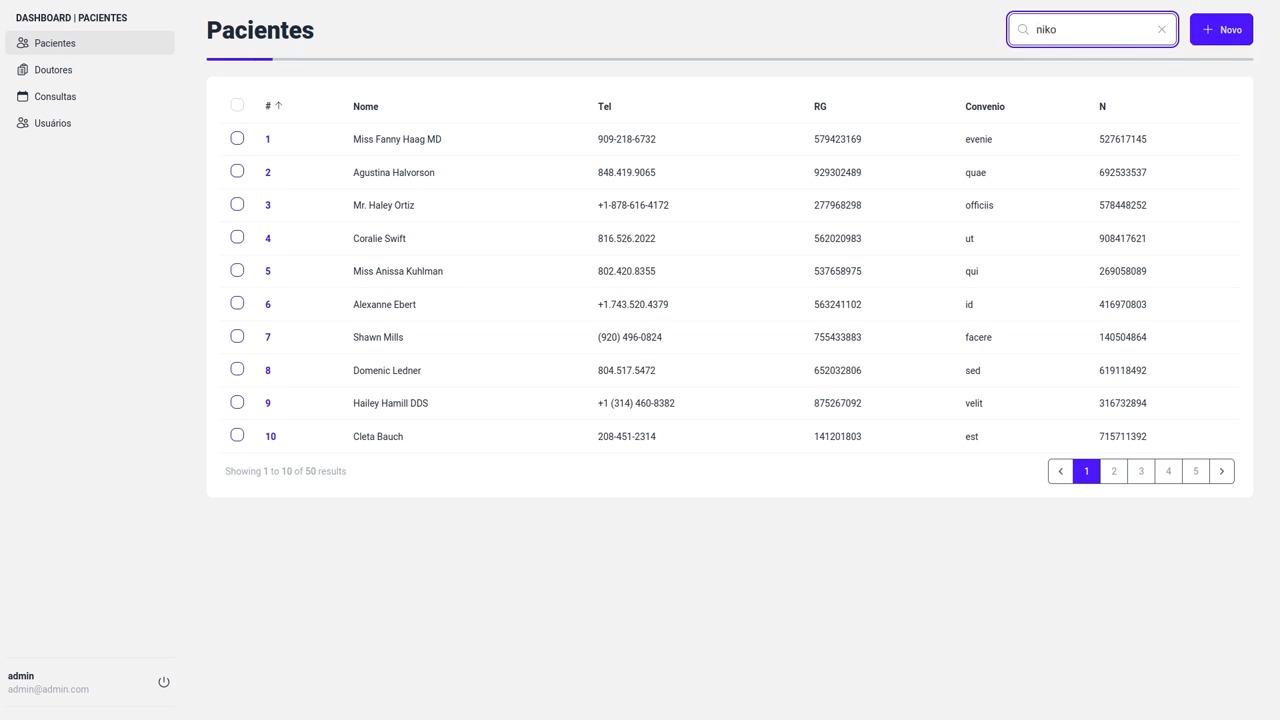The height and width of the screenshot is (720, 1280).
Task: Click the power logout icon
Action: 164,682
